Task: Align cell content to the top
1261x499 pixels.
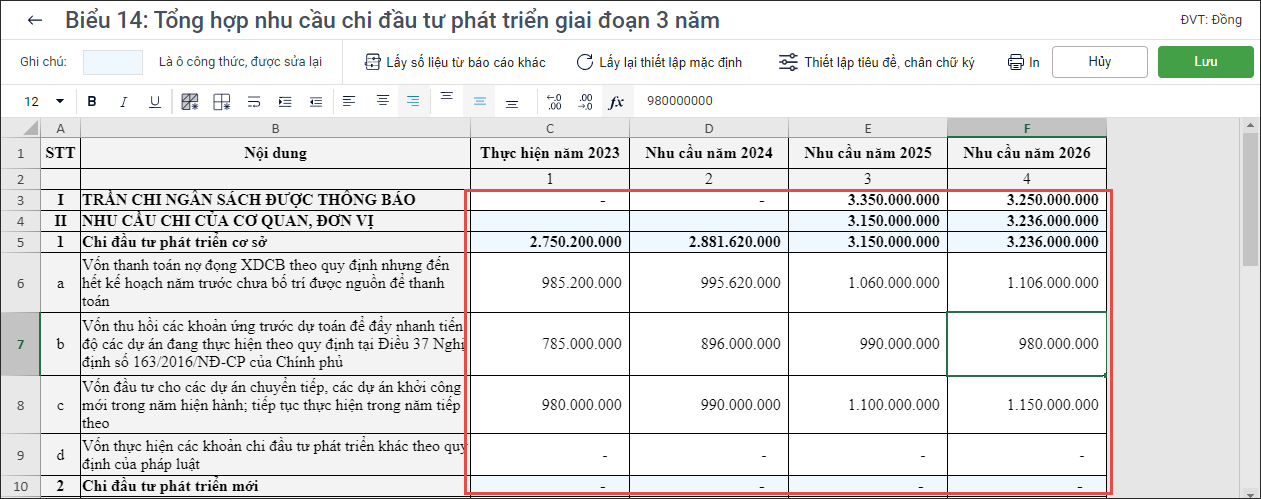Action: click(446, 99)
